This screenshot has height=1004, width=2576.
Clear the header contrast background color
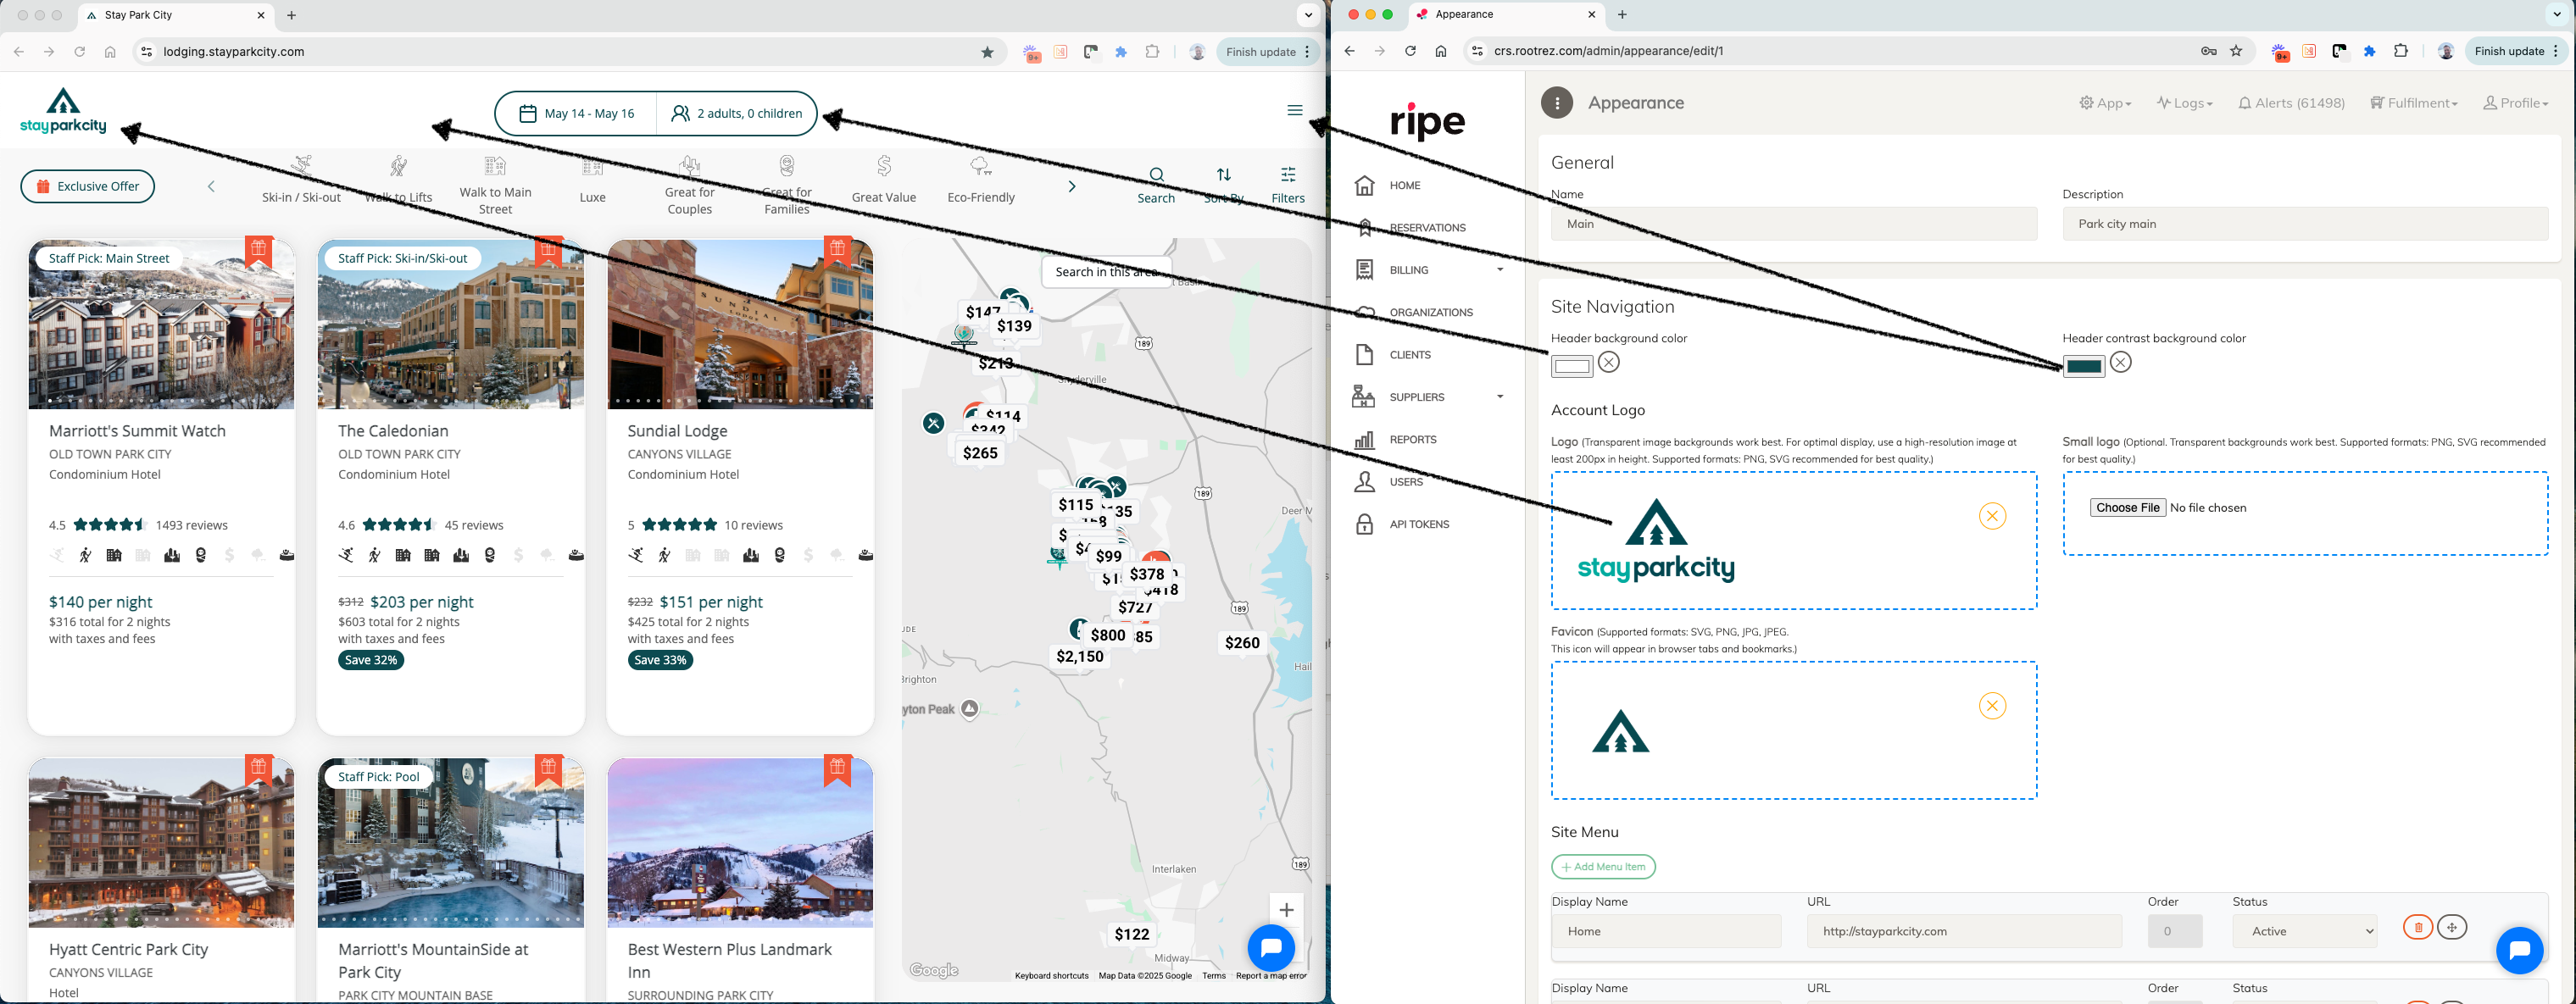pos(2120,363)
